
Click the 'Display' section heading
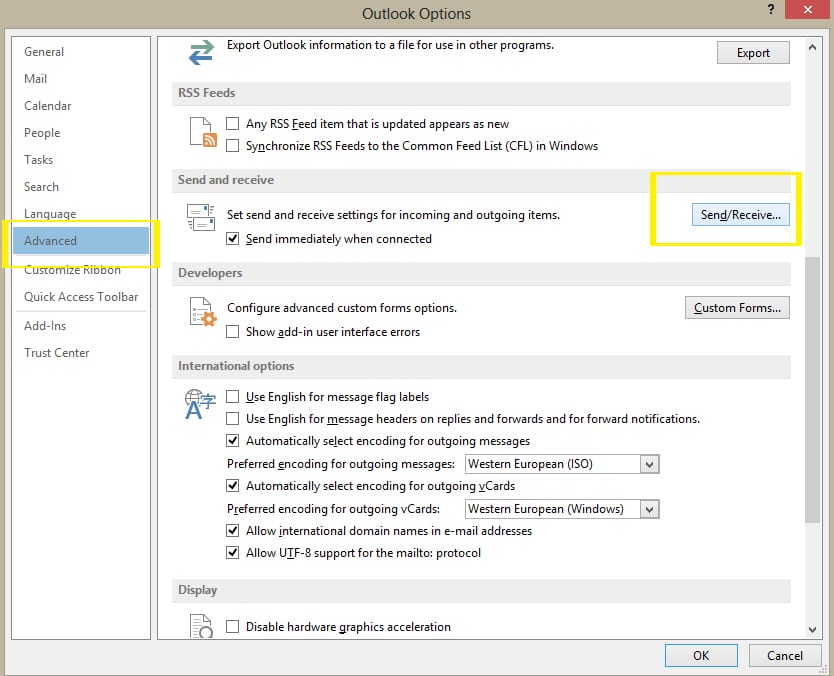[x=197, y=590]
